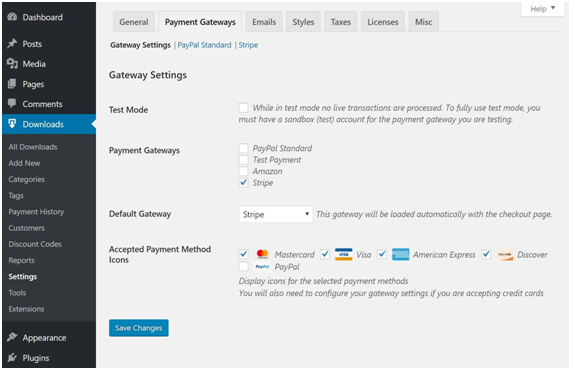Open Tags in Downloads submenu

tap(16, 196)
